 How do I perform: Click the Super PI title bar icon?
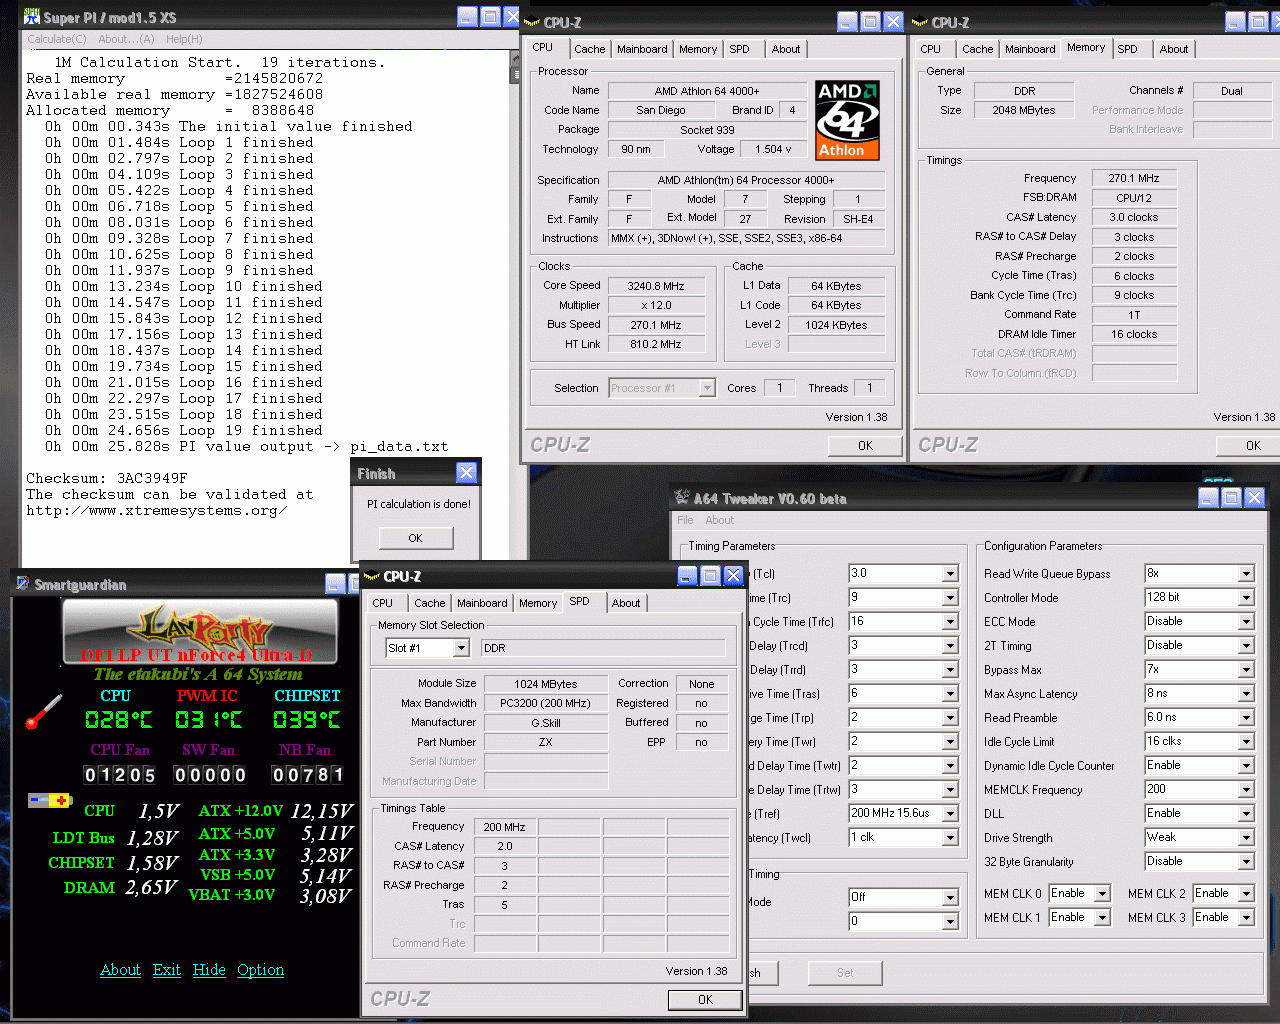[x=31, y=17]
